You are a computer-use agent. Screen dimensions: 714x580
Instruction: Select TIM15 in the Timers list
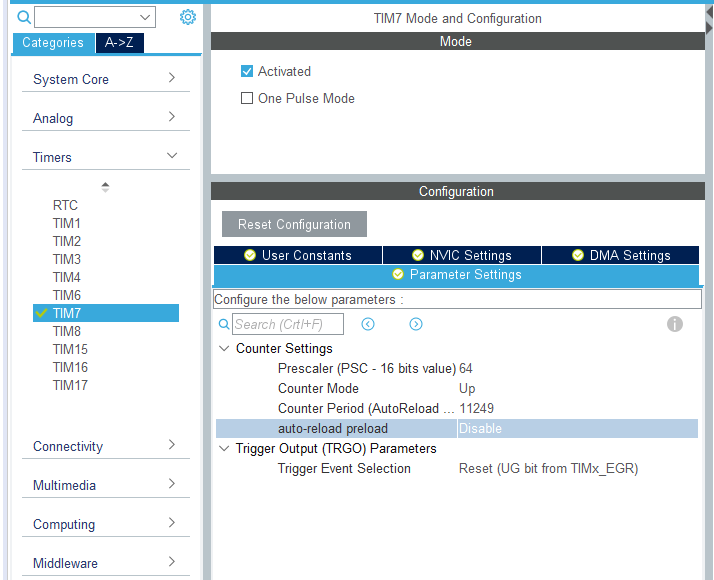(x=70, y=350)
